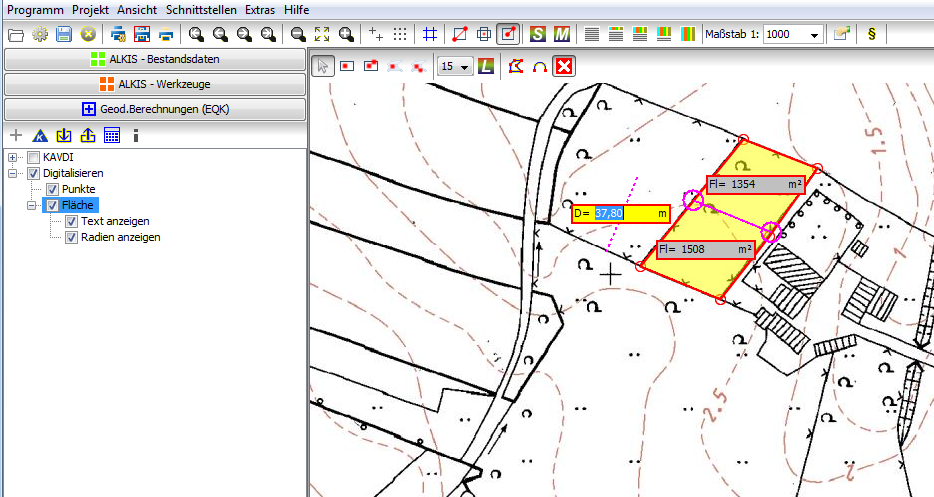The width and height of the screenshot is (934, 497).
Task: Click the dashed shape two red points tool
Action: click(x=419, y=66)
